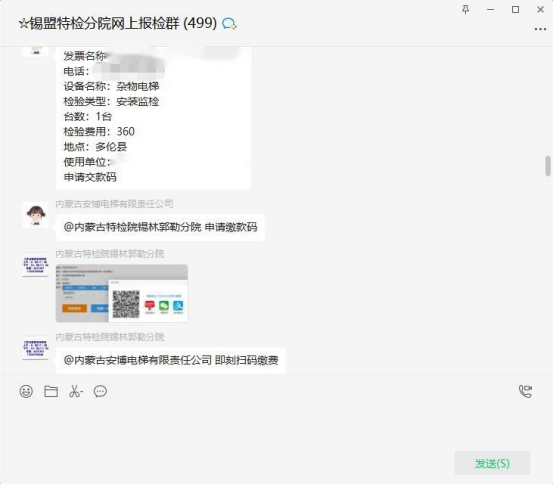Select the scissors screenshot tool
Image resolution: width=554 pixels, height=485 pixels.
[76, 391]
